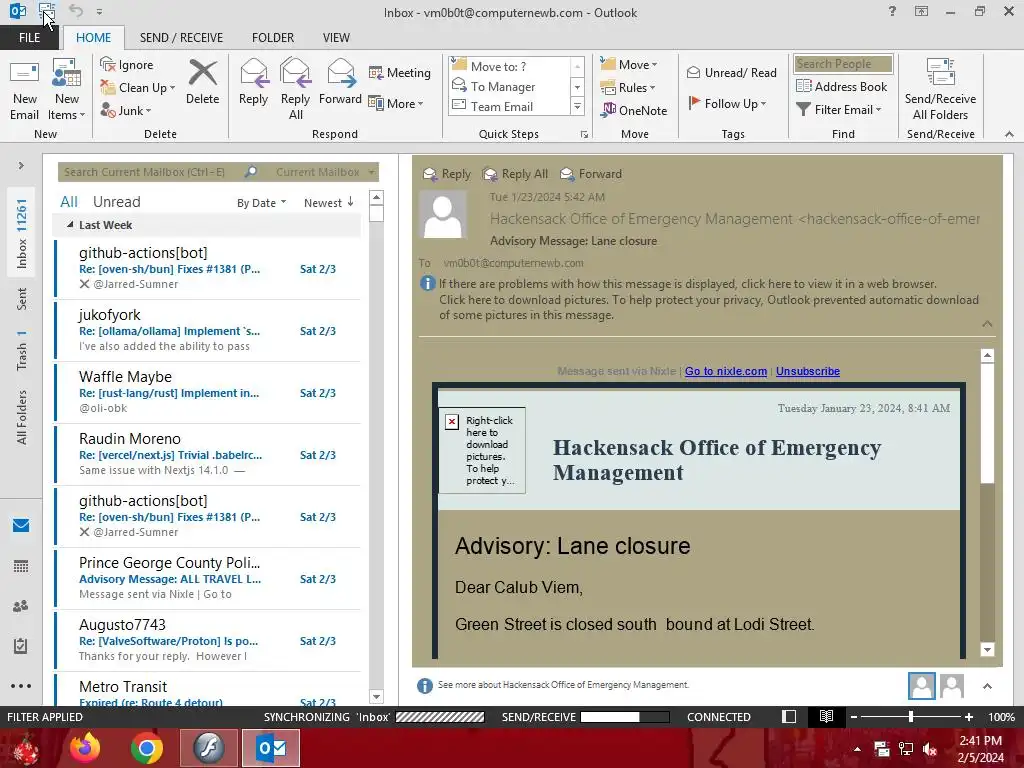Switch to Calendar in navigation bar
This screenshot has width=1024, height=768.
pyautogui.click(x=21, y=566)
